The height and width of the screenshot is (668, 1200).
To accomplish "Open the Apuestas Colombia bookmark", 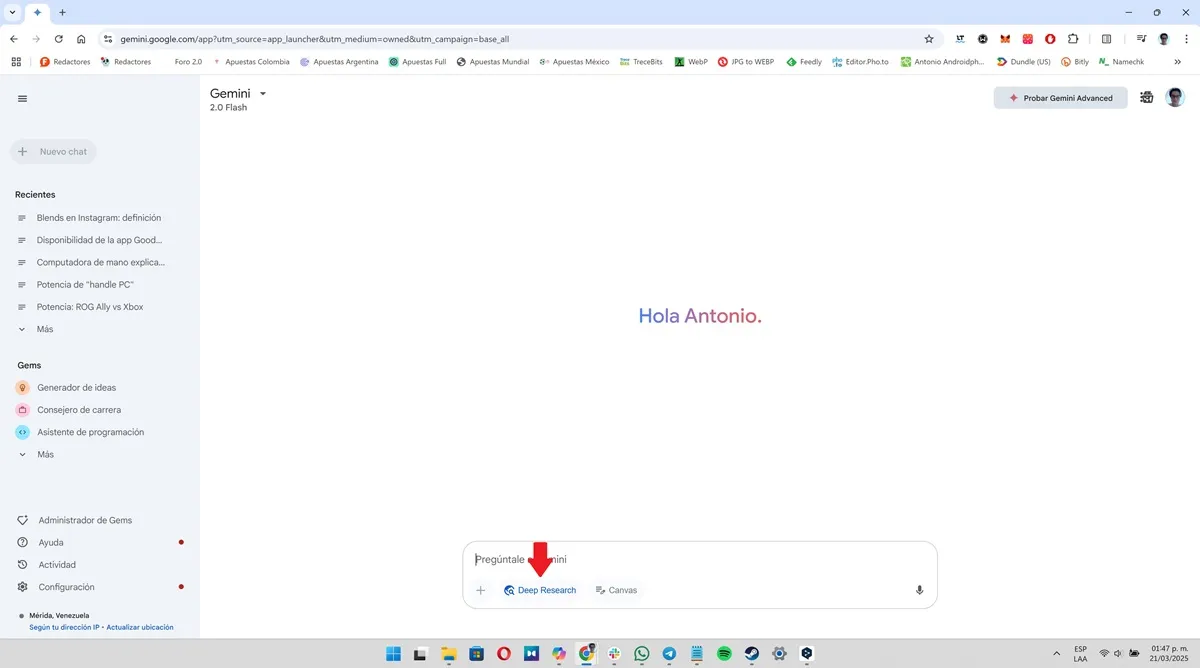I will click(x=251, y=62).
